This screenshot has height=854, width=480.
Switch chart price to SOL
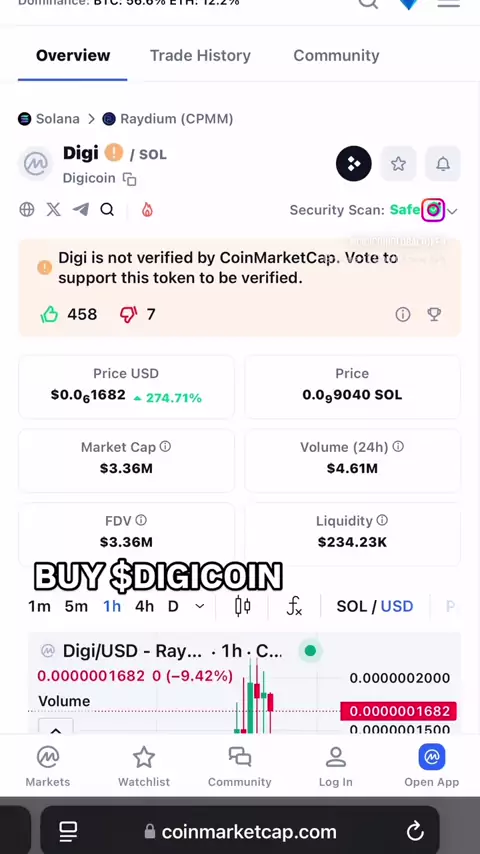pos(351,606)
